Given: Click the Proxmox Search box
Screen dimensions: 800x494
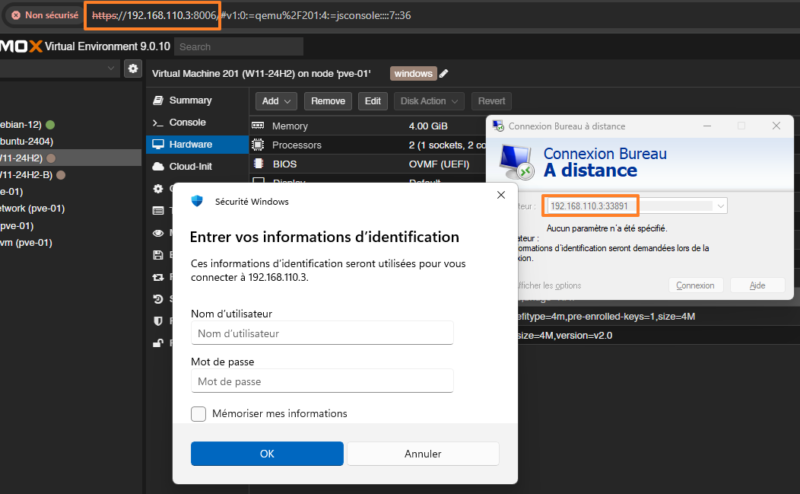Looking at the screenshot, I should point(239,46).
